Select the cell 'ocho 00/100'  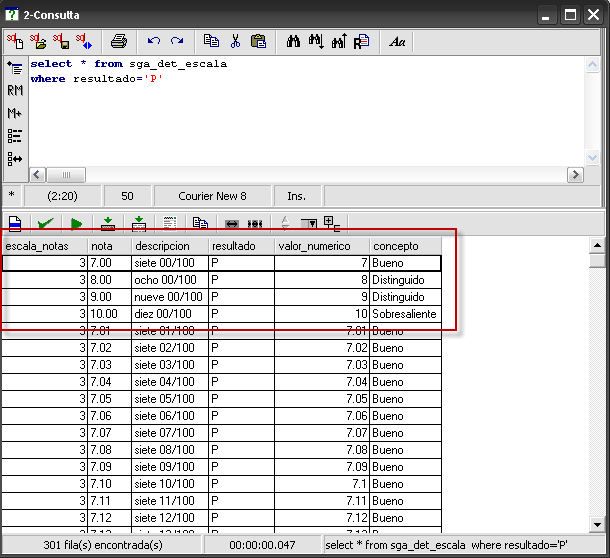(x=170, y=280)
